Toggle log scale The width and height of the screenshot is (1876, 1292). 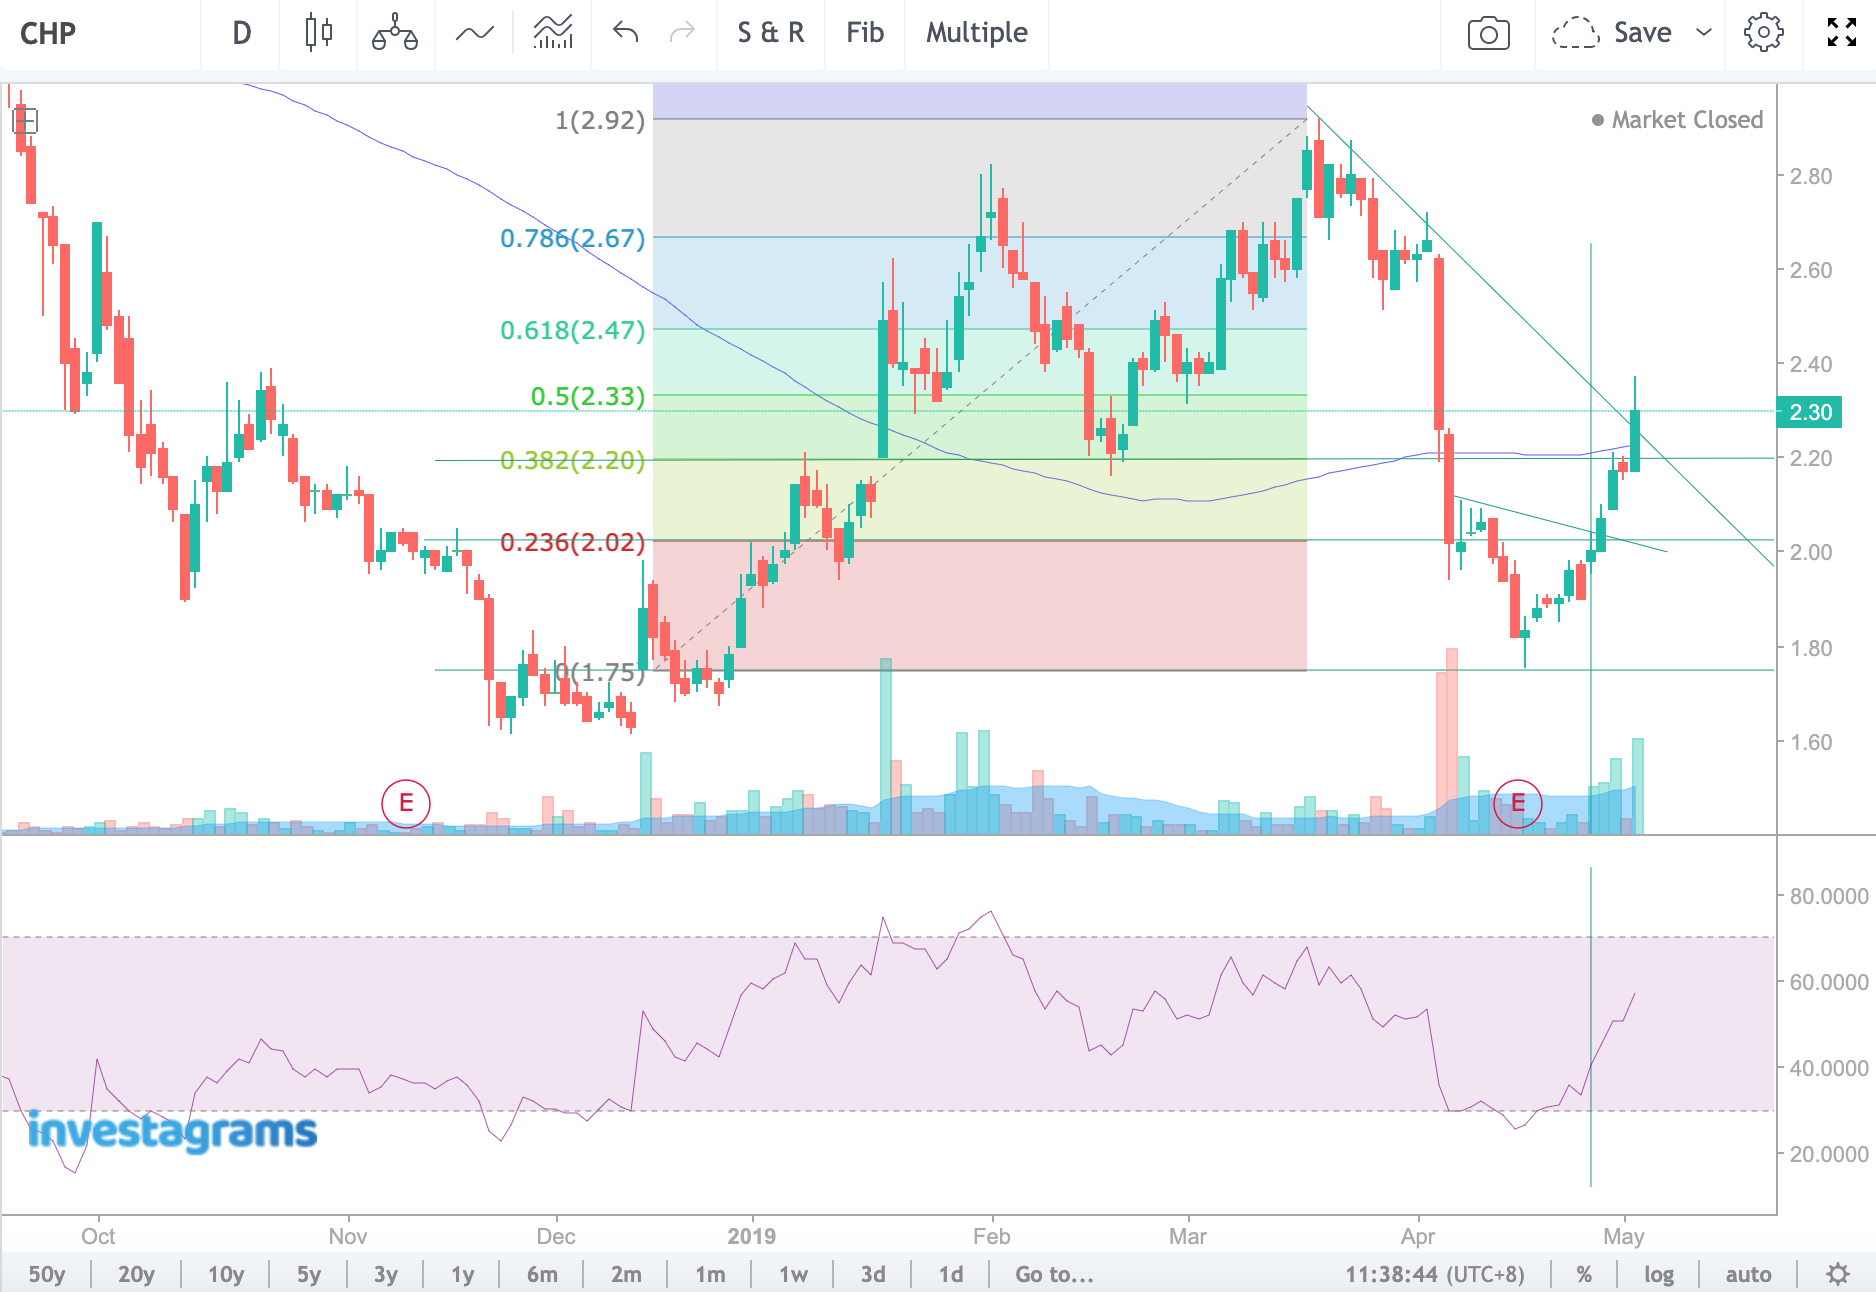[x=1659, y=1274]
